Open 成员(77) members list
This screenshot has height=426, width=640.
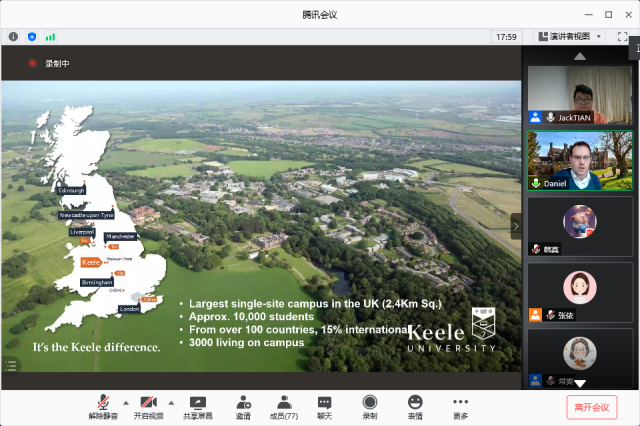[x=284, y=407]
